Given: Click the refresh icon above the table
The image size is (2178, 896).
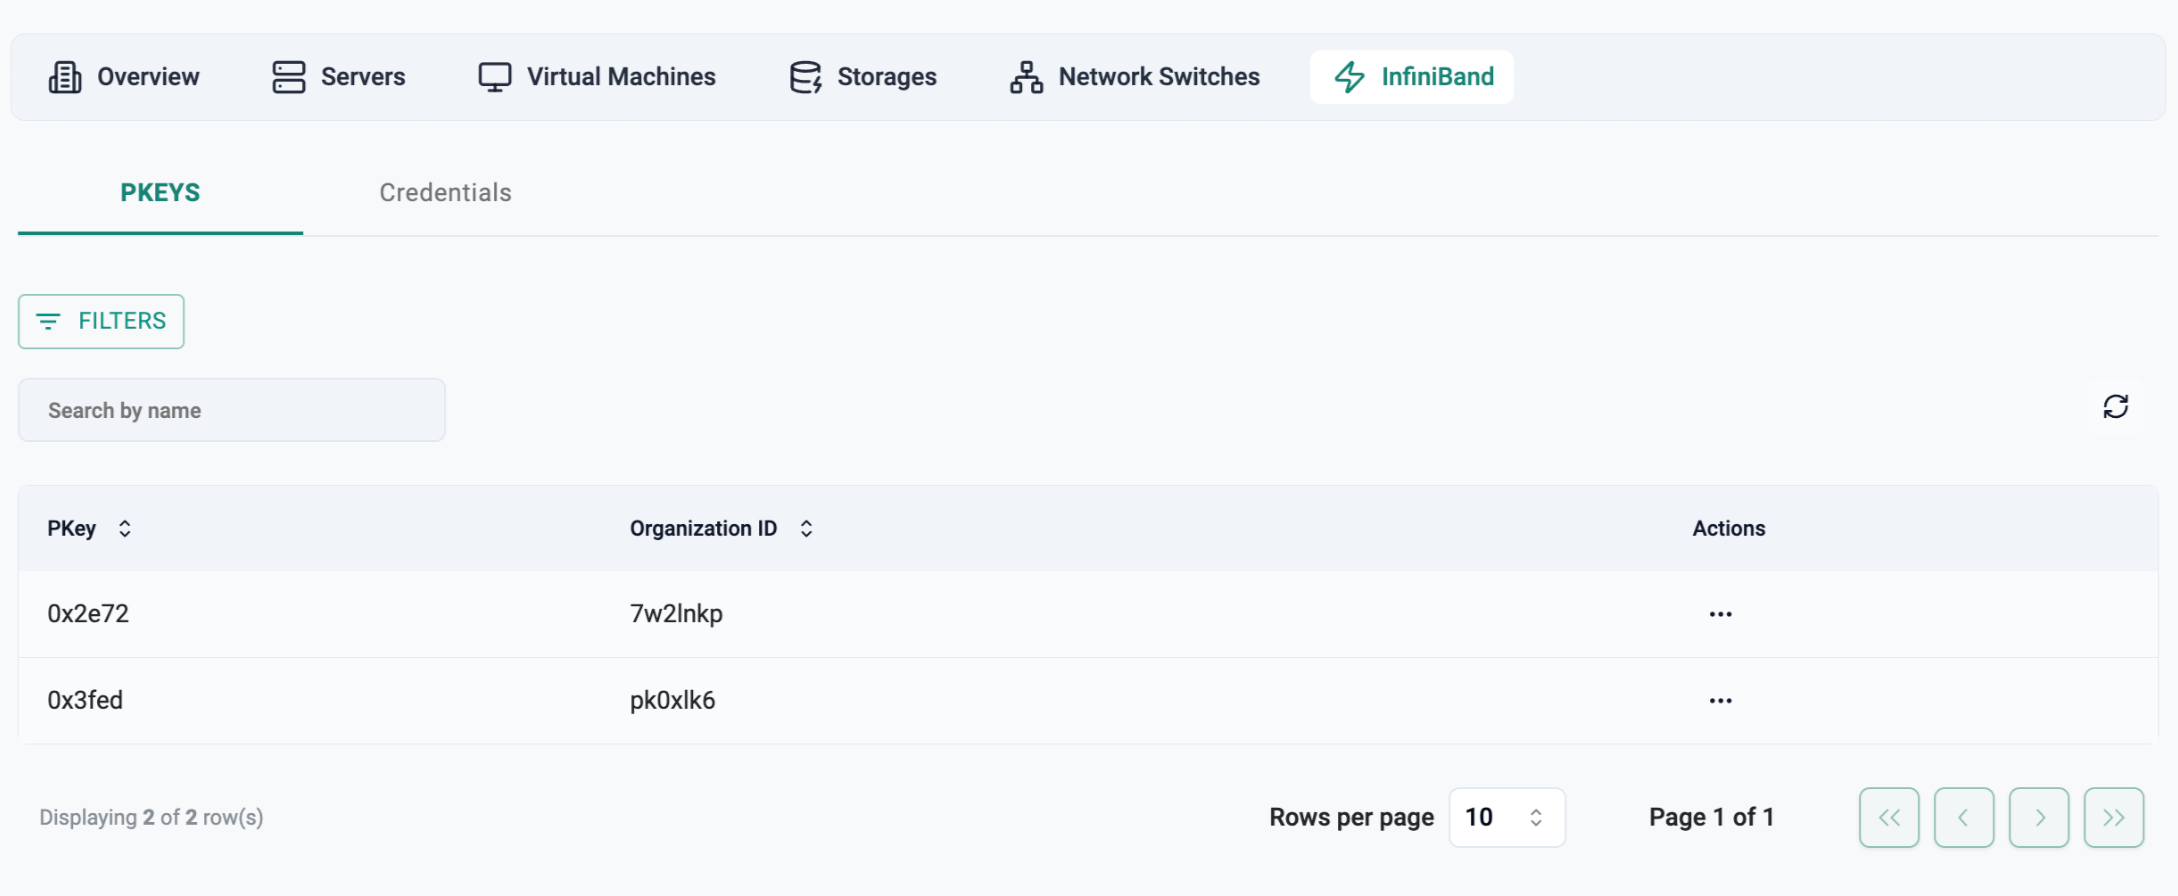Looking at the screenshot, I should coord(2115,407).
